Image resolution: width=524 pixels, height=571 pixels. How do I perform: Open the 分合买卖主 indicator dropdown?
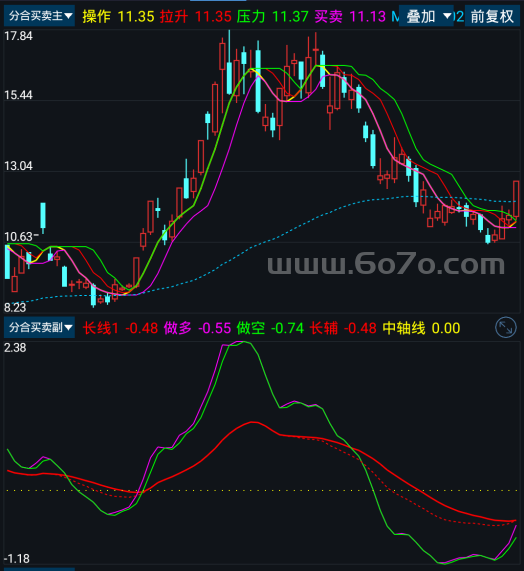click(x=39, y=16)
